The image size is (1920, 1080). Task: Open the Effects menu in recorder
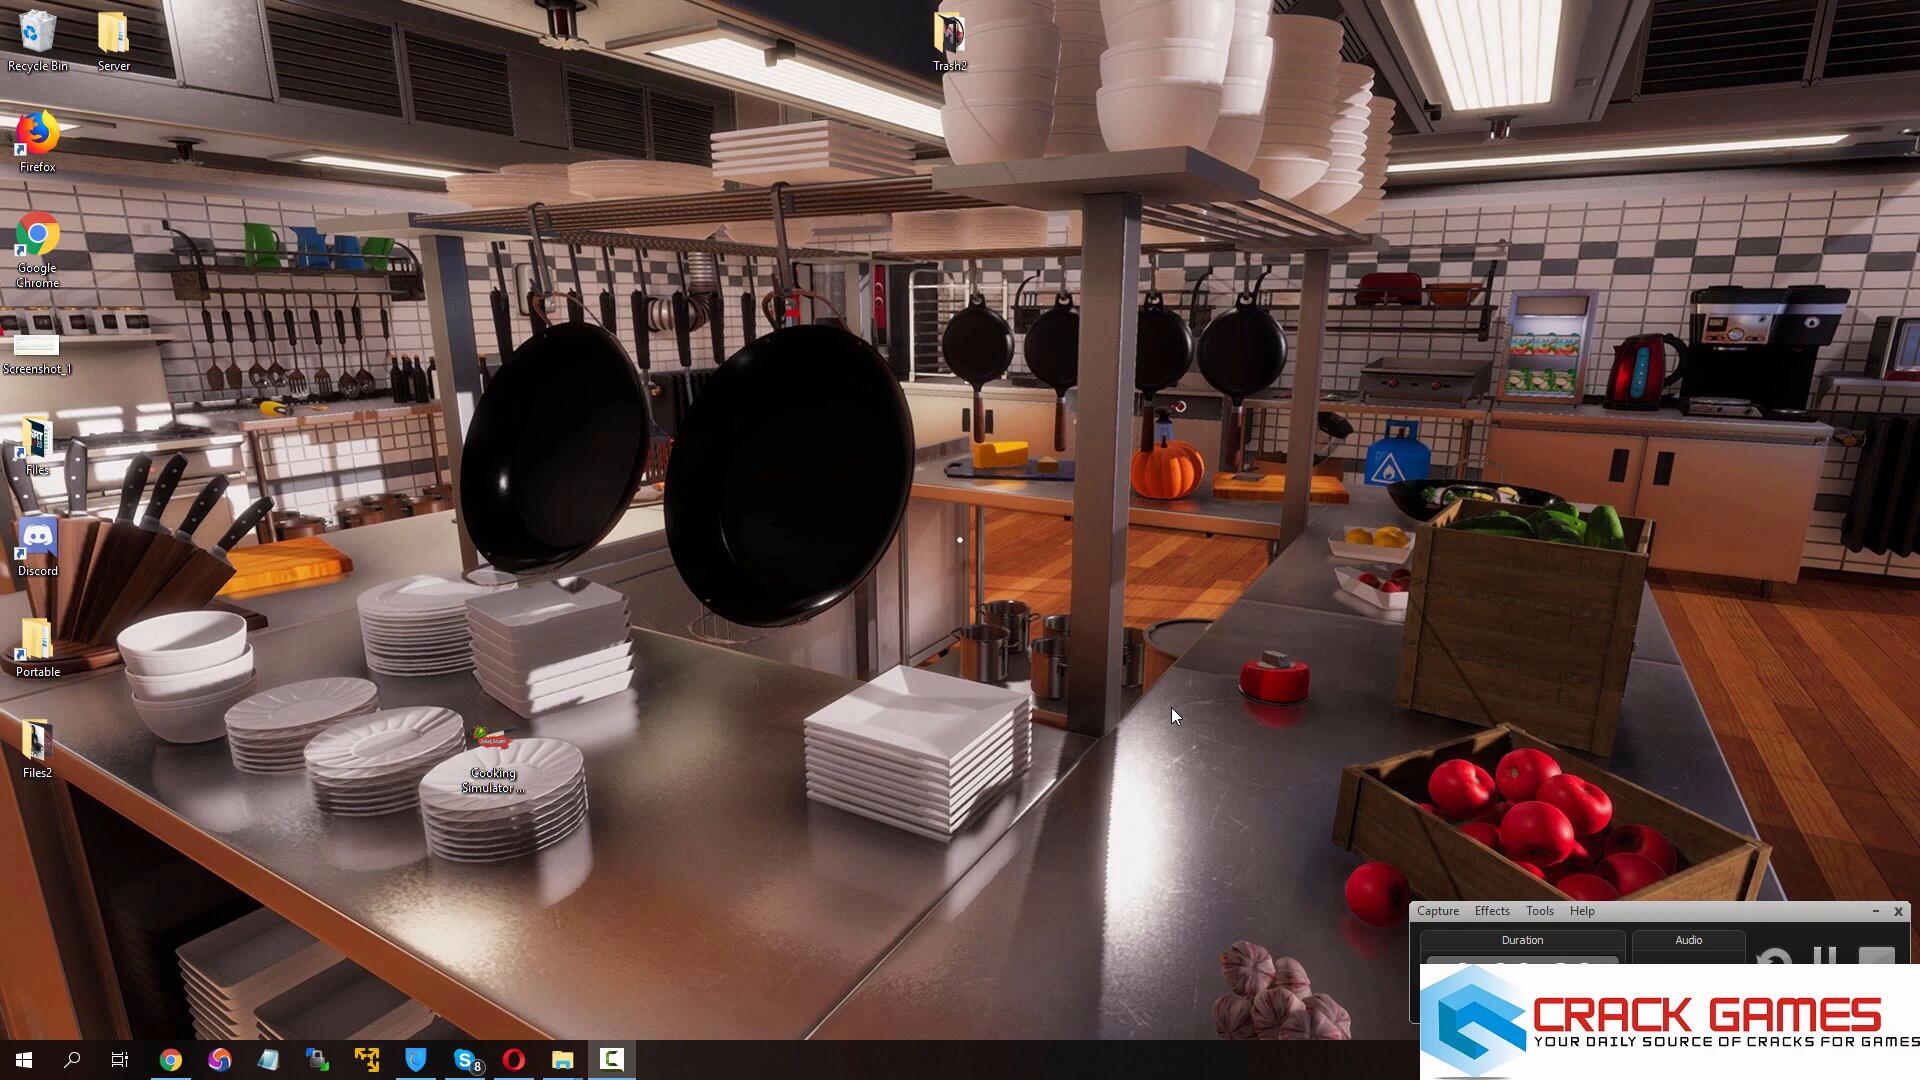1491,911
